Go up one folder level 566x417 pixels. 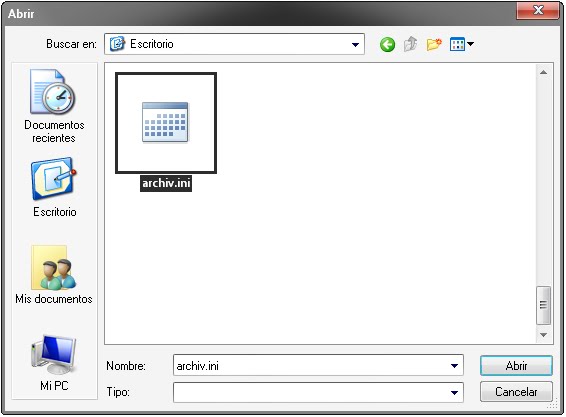coord(410,44)
